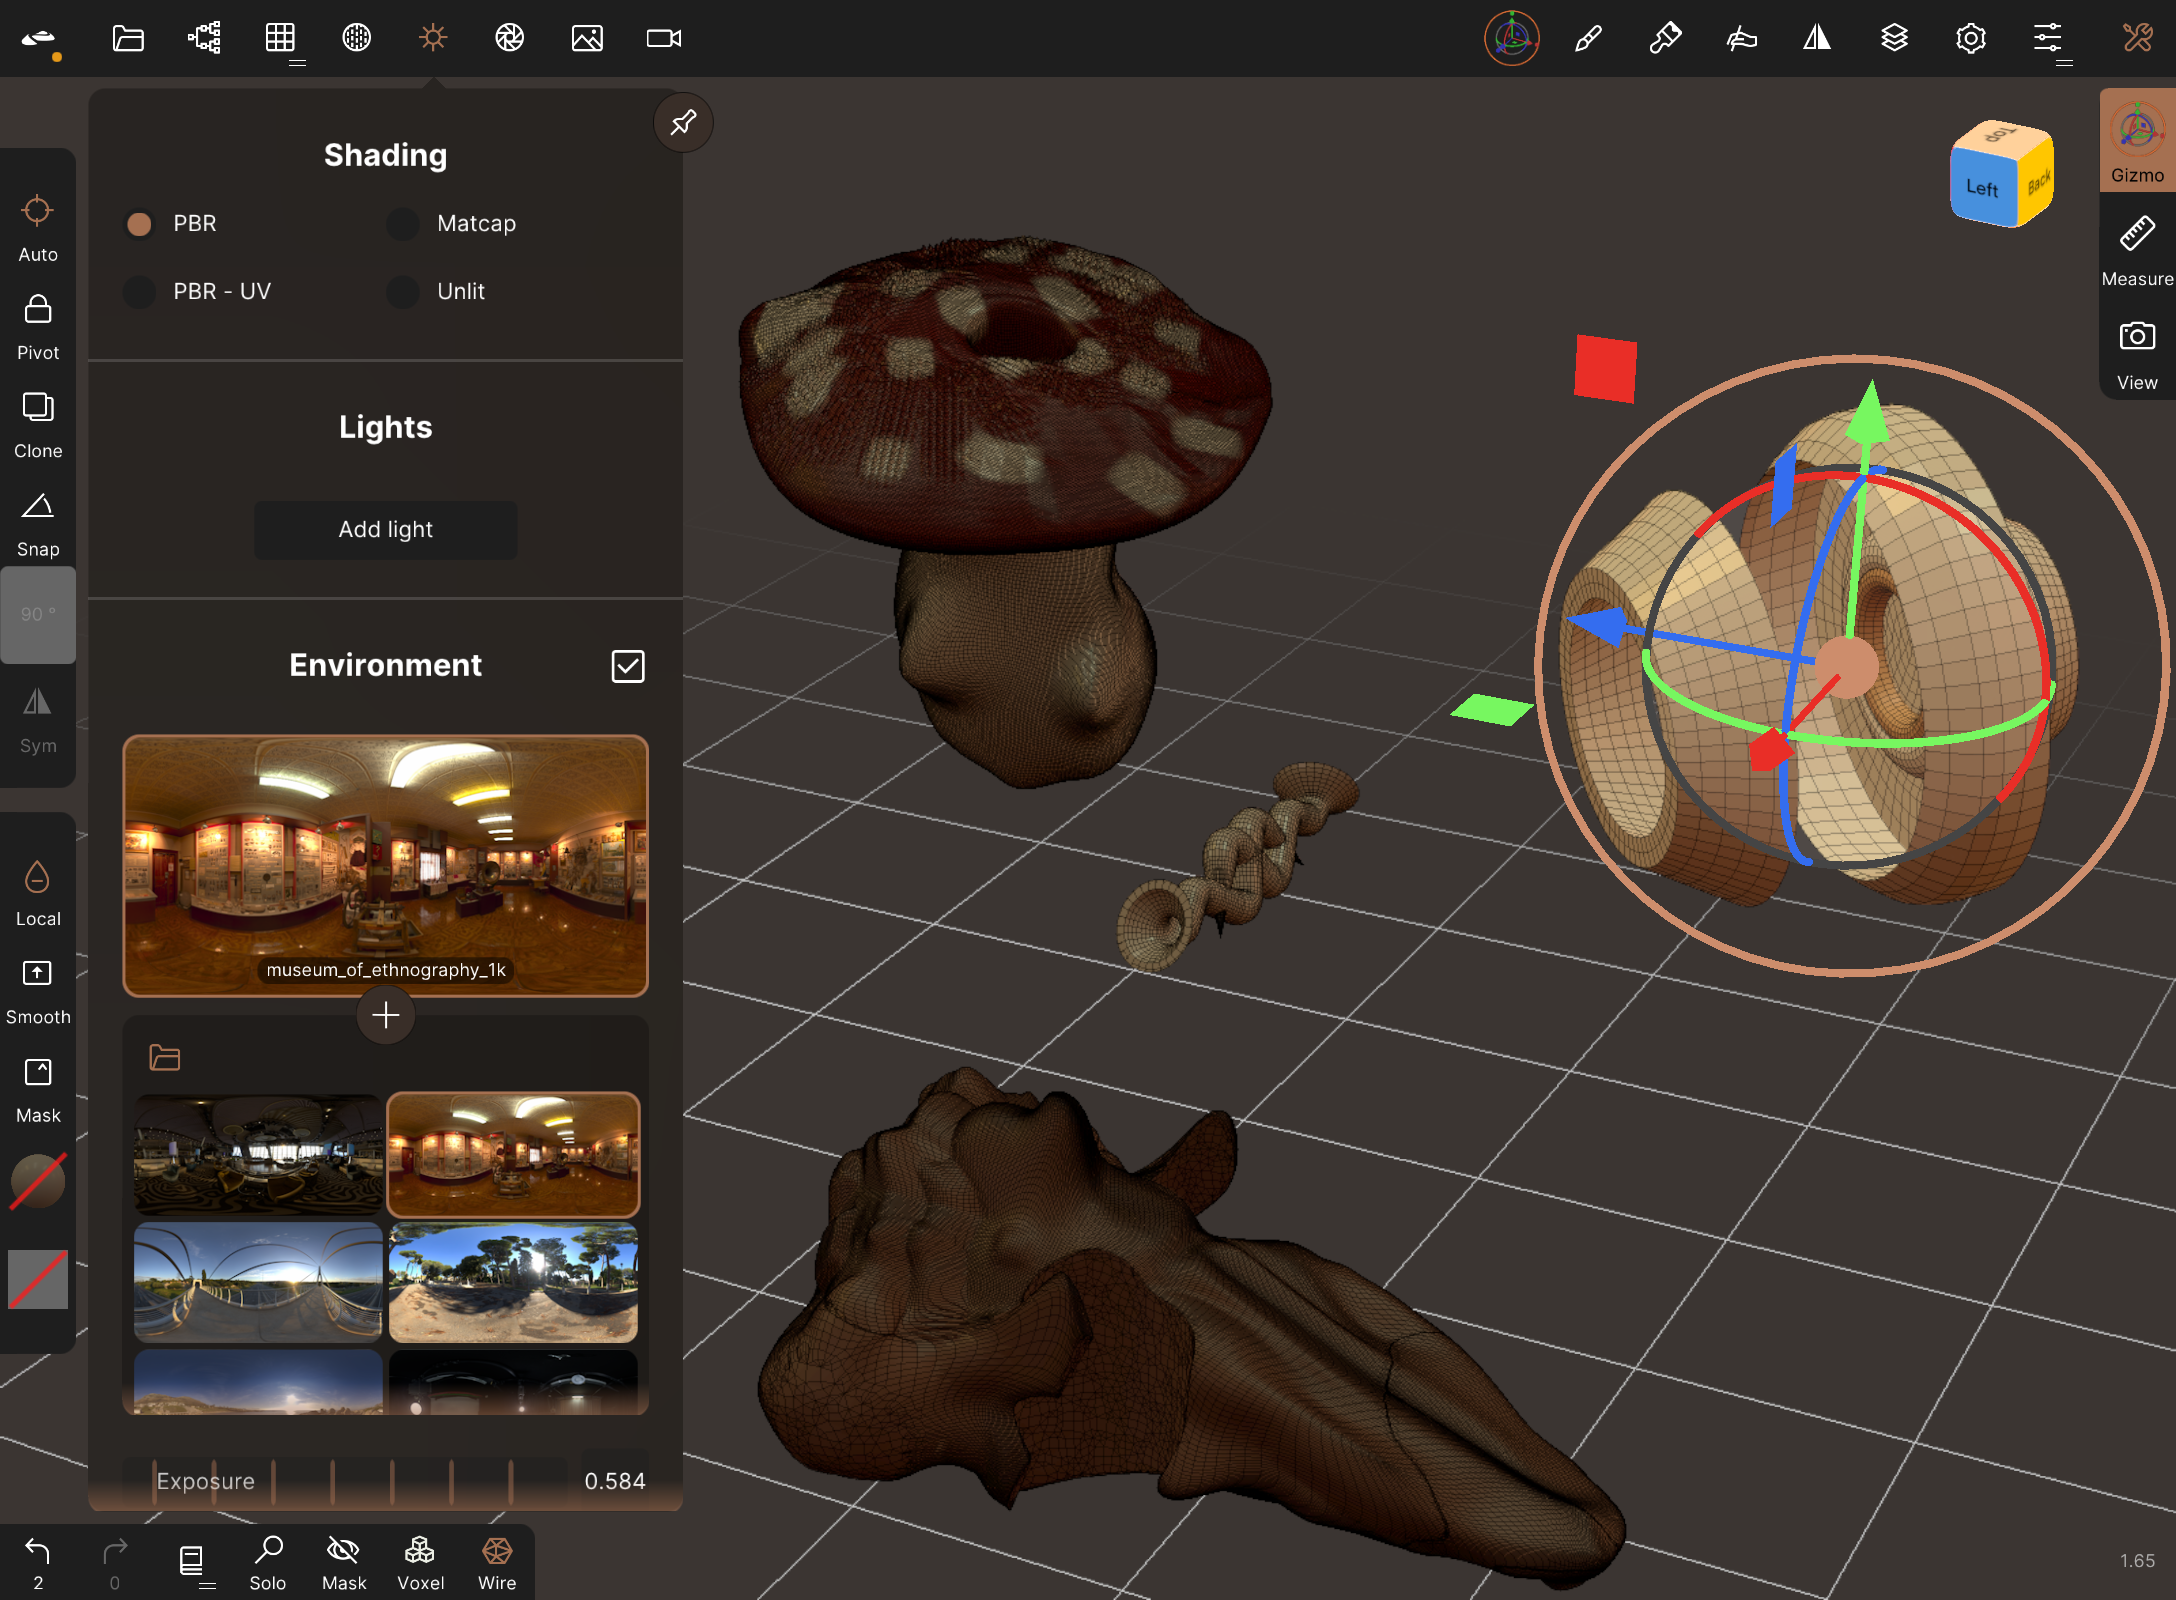Open the Files menu

point(128,38)
